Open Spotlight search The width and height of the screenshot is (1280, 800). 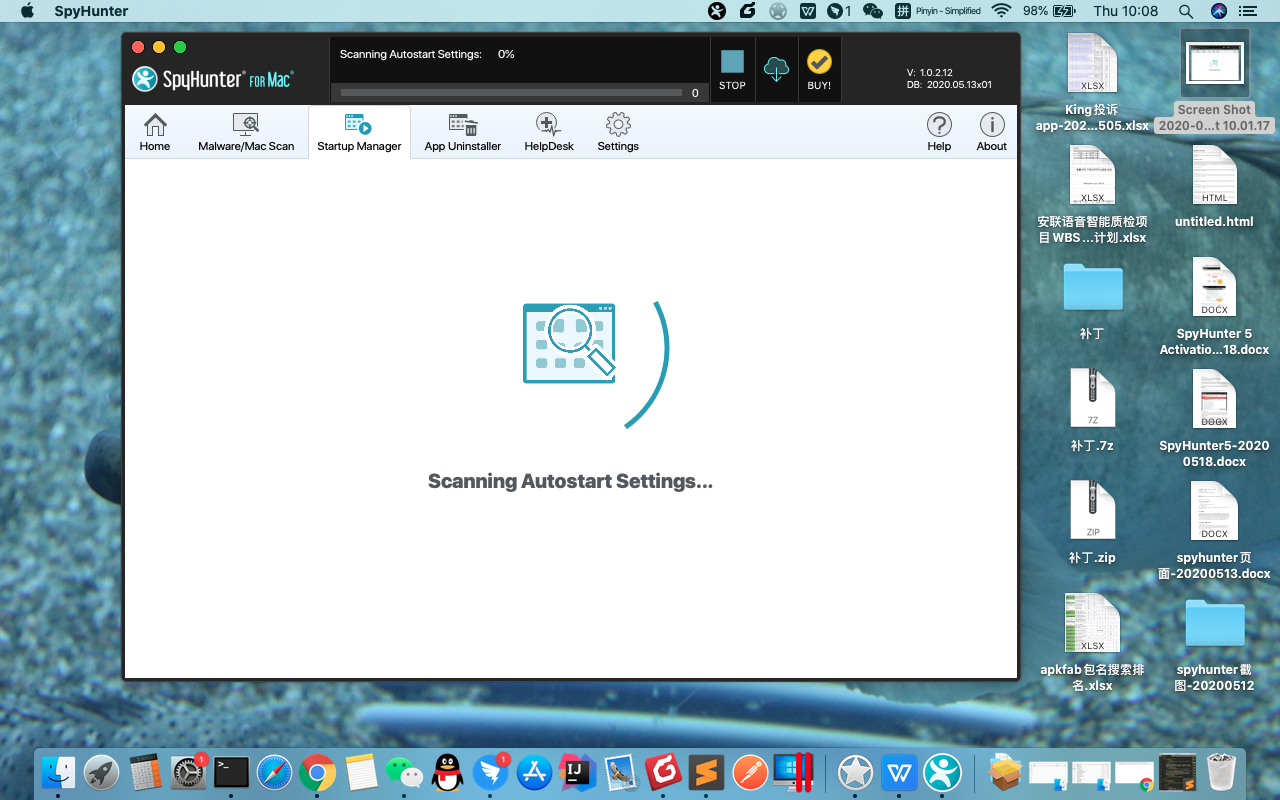(1185, 11)
